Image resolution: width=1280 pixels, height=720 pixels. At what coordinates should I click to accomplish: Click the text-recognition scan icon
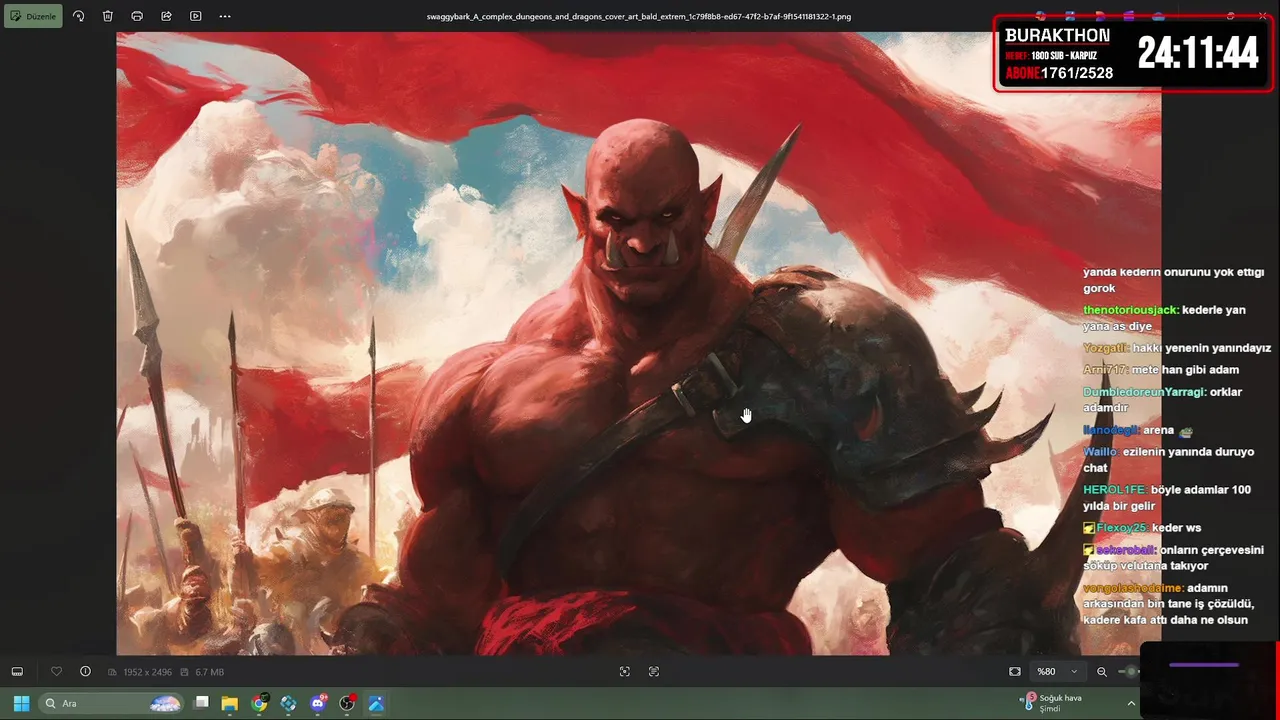coord(654,672)
